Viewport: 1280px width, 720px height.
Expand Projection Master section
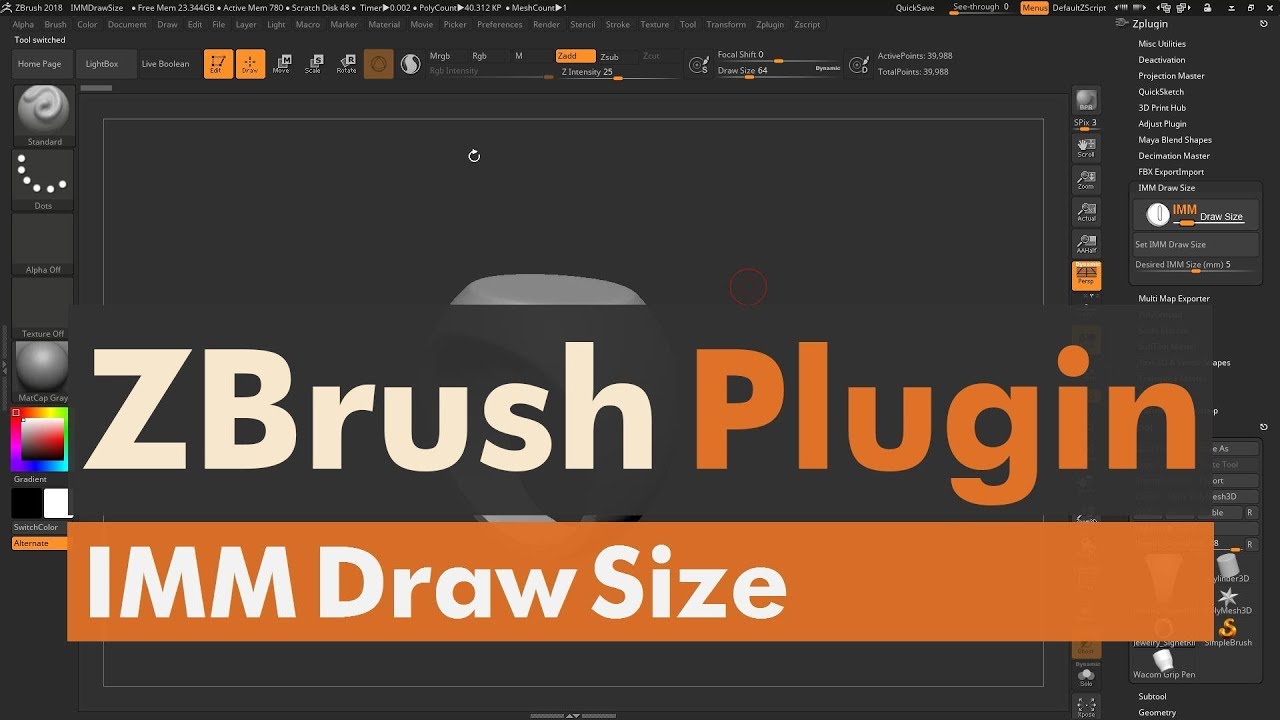pos(1171,76)
